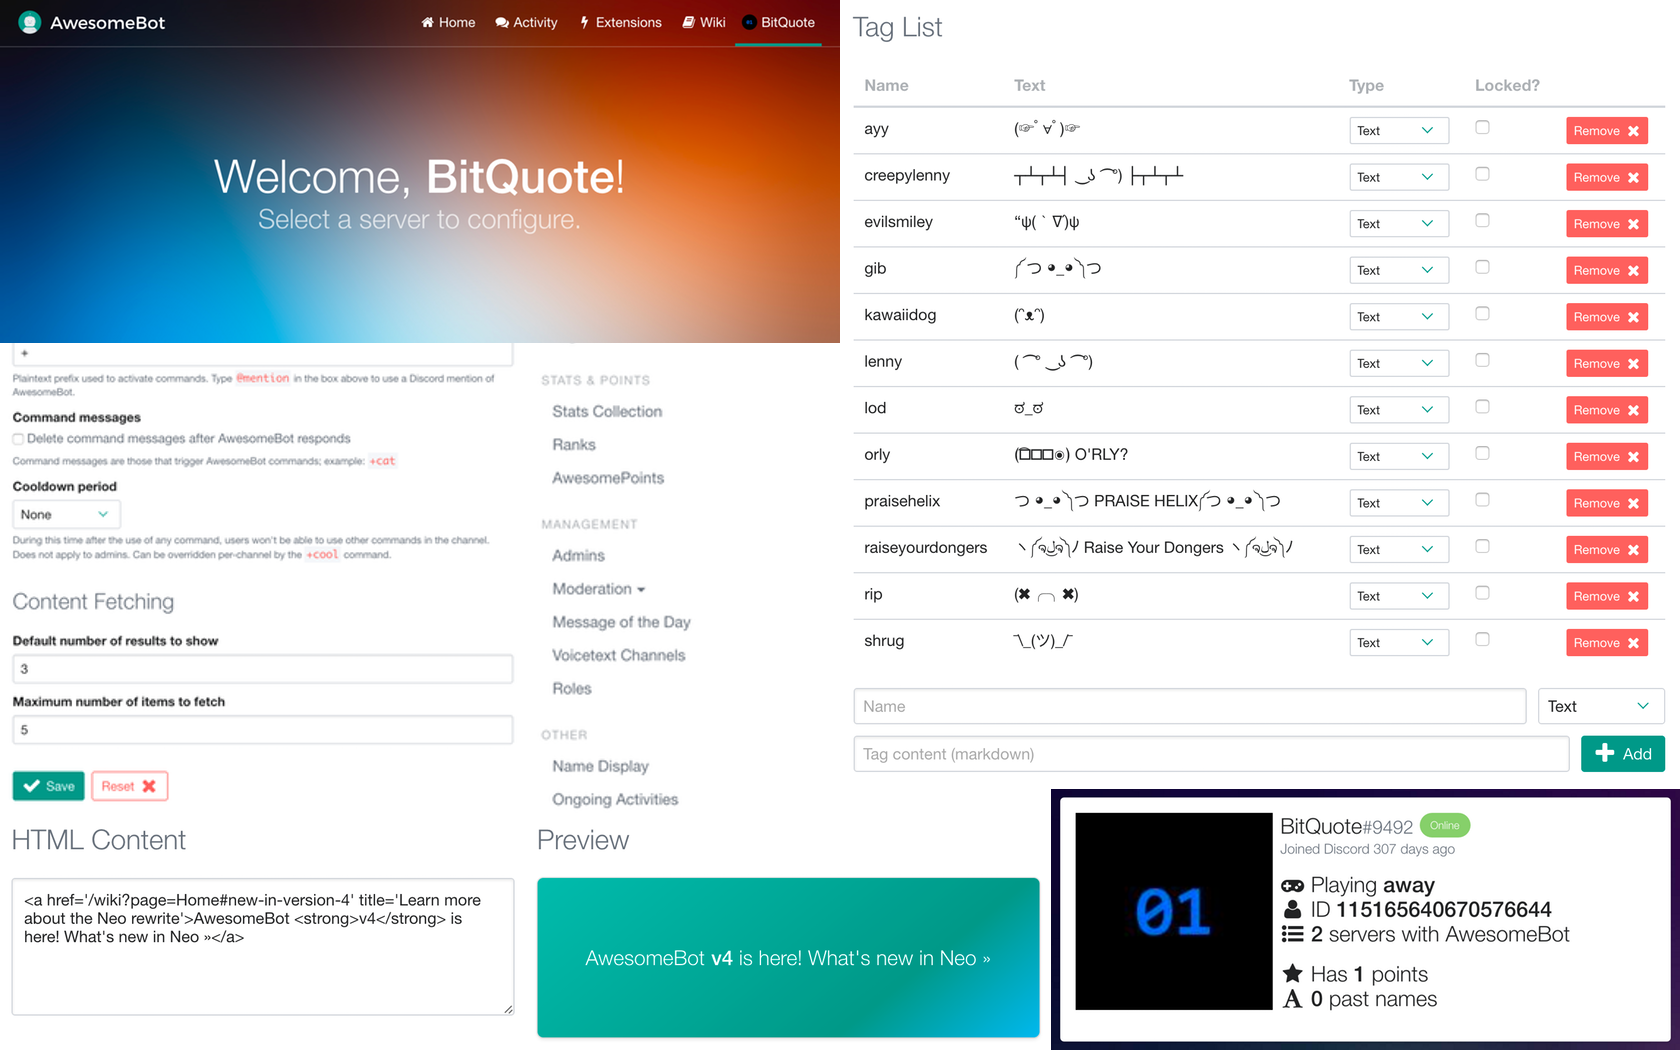
Task: Remove the lenny tag
Action: point(1606,363)
